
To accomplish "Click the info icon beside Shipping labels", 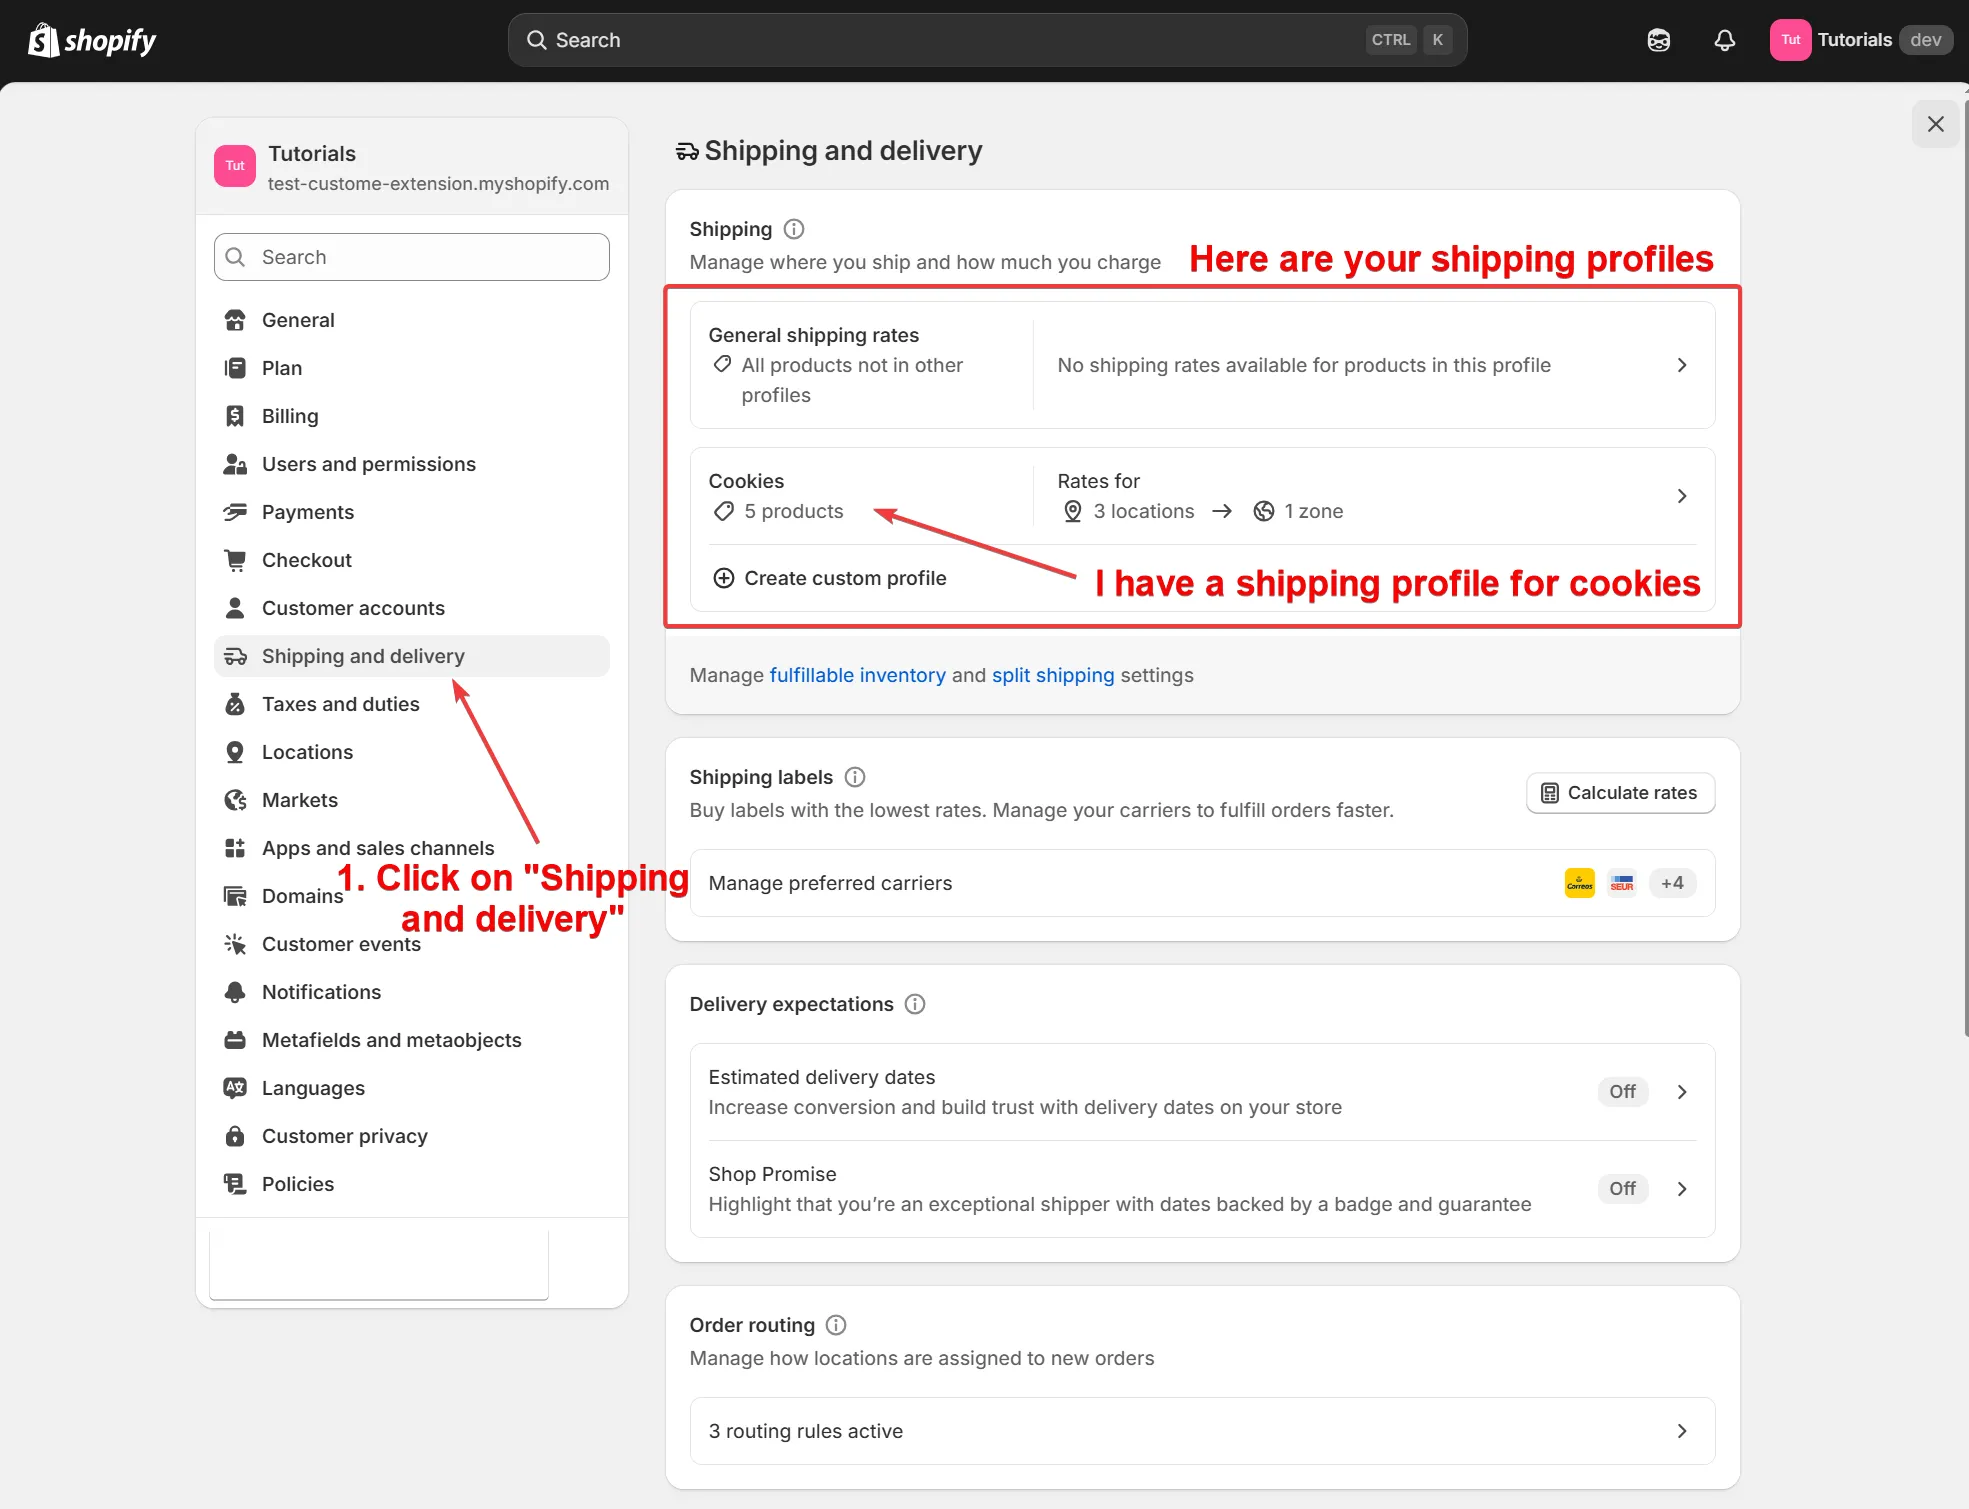I will [854, 777].
